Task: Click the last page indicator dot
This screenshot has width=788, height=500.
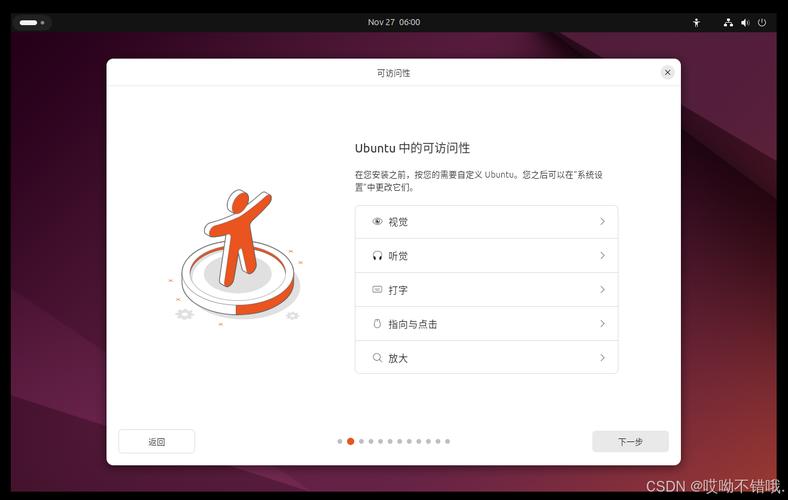Action: (447, 441)
